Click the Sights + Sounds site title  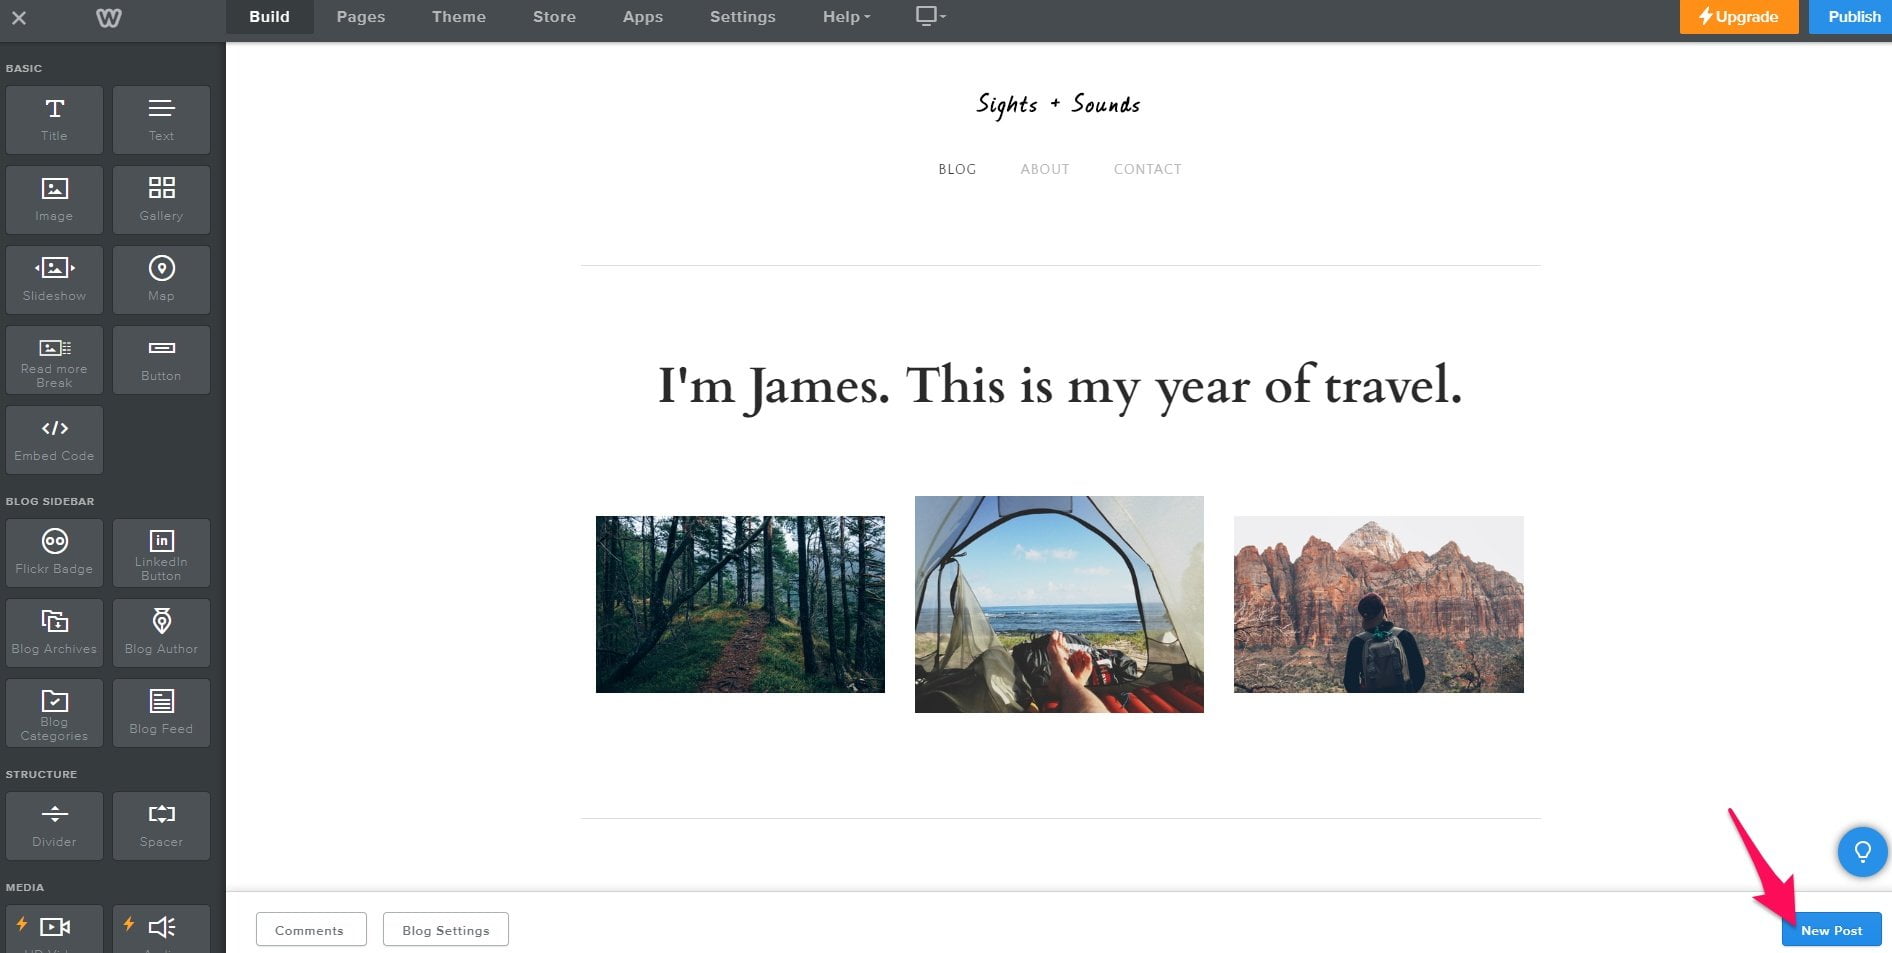(x=1059, y=104)
